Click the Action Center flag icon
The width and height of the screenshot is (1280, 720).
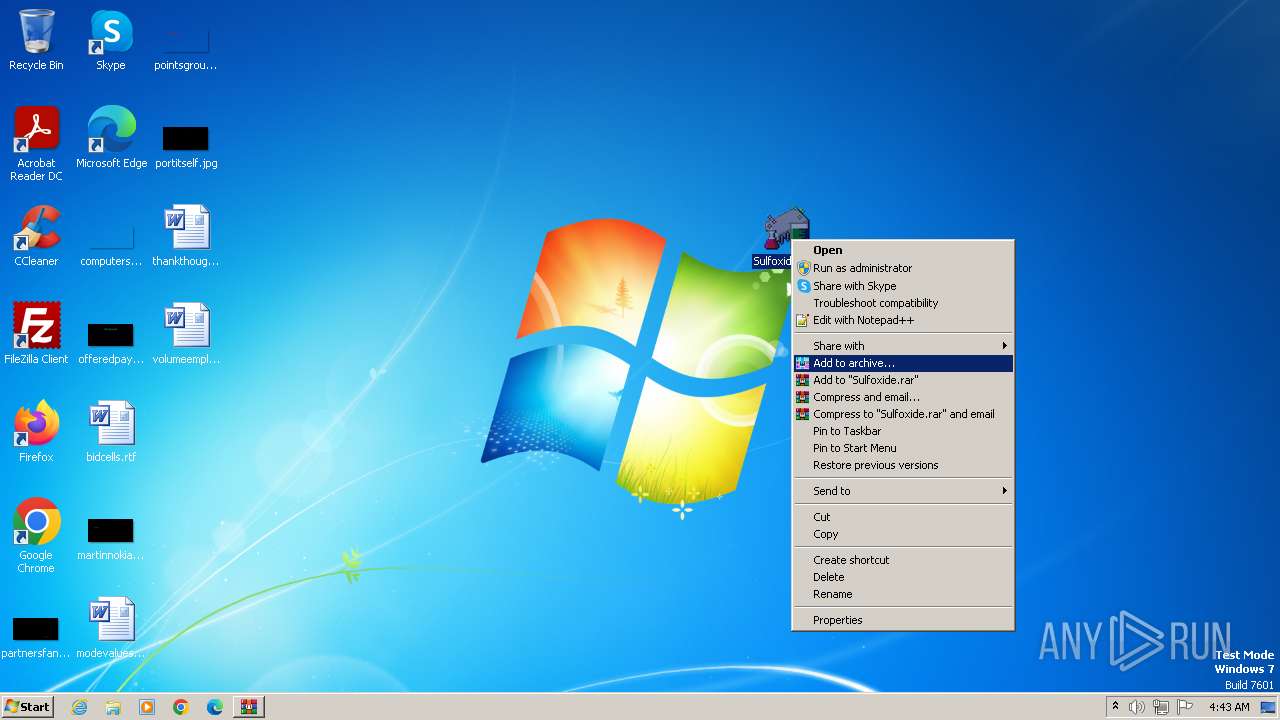tap(1185, 707)
